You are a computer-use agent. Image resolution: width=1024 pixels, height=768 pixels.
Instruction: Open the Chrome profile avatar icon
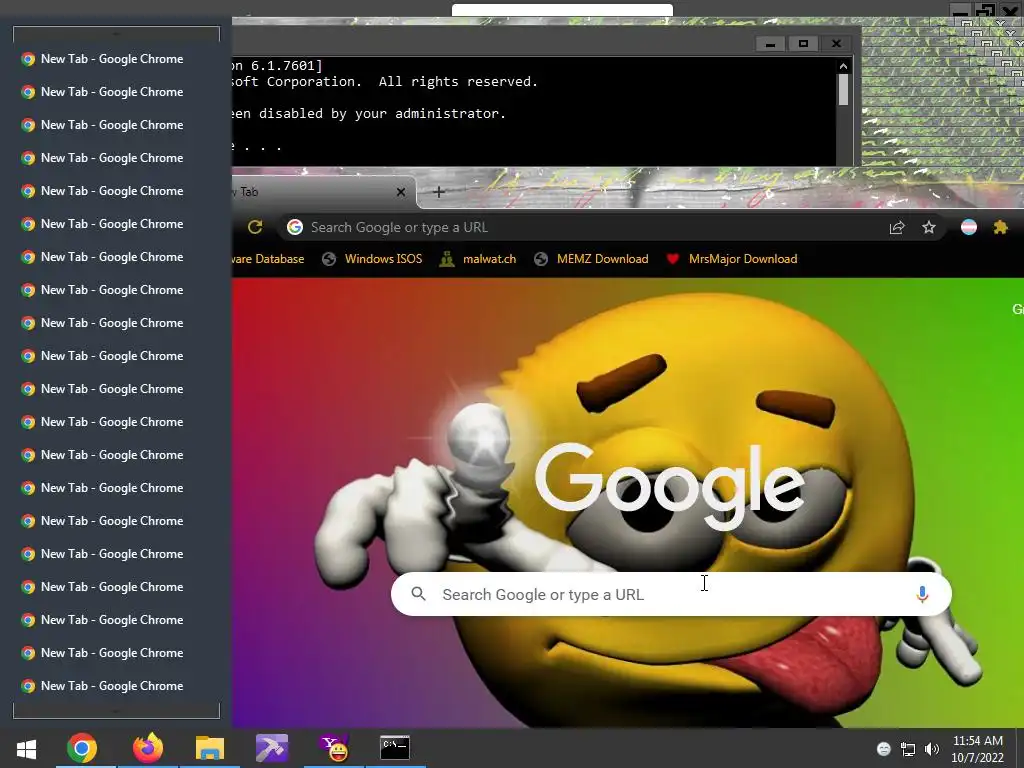click(969, 227)
